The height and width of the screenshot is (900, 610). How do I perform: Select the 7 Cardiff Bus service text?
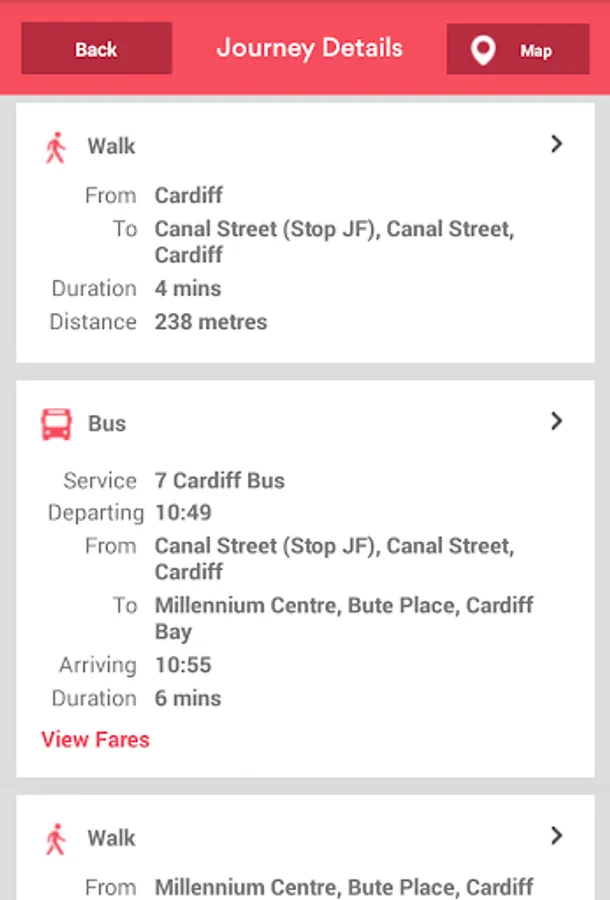point(220,480)
